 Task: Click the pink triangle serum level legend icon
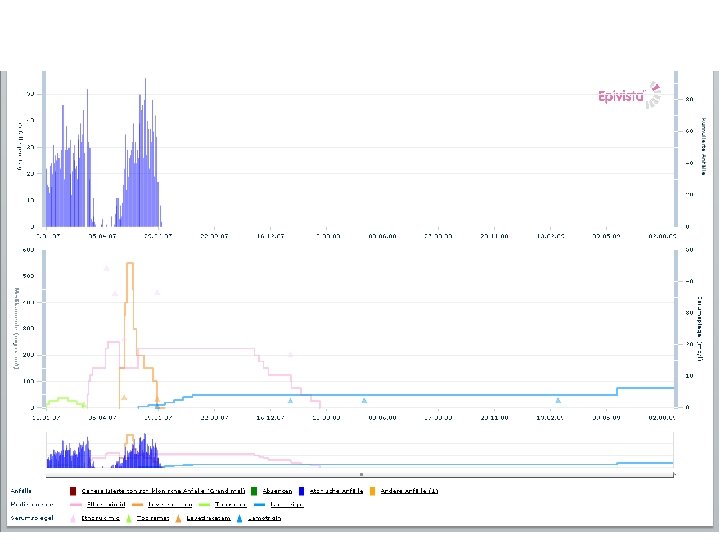(x=73, y=518)
